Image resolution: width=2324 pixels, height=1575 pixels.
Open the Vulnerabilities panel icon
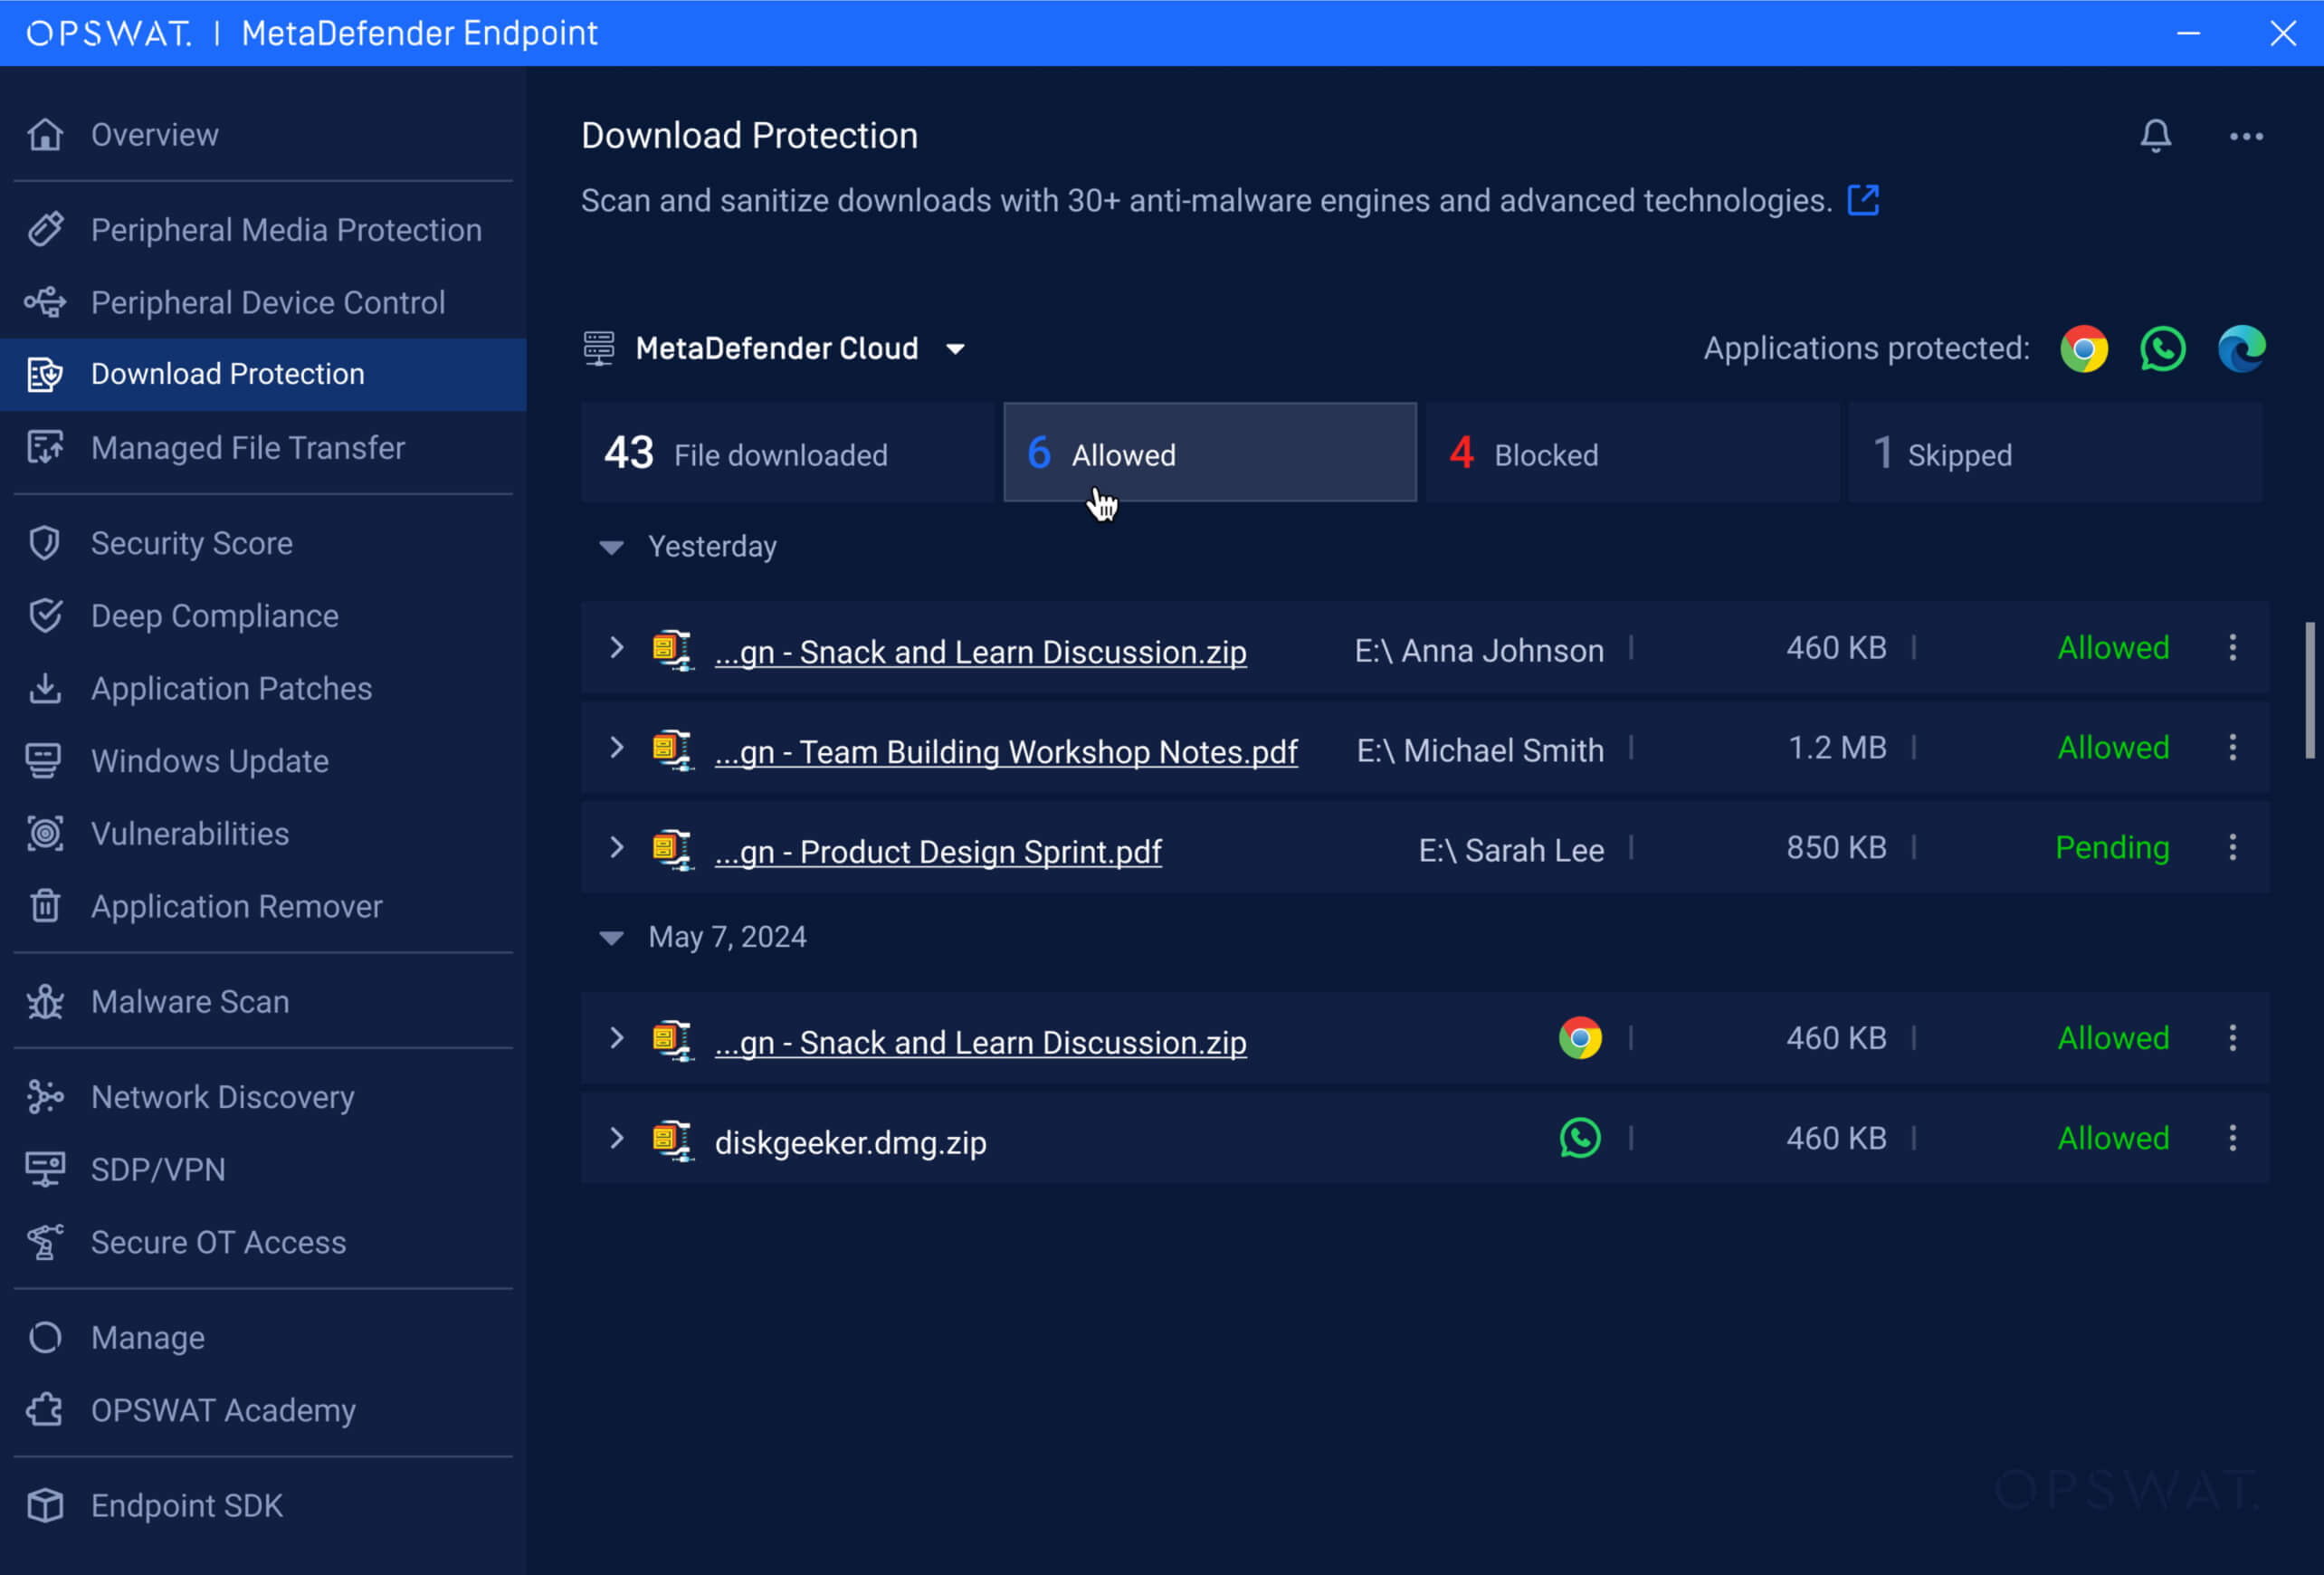point(45,833)
